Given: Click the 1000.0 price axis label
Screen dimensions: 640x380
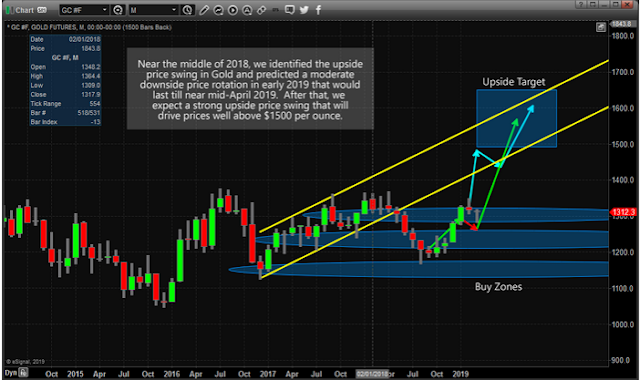Looking at the screenshot, I should 623,325.
